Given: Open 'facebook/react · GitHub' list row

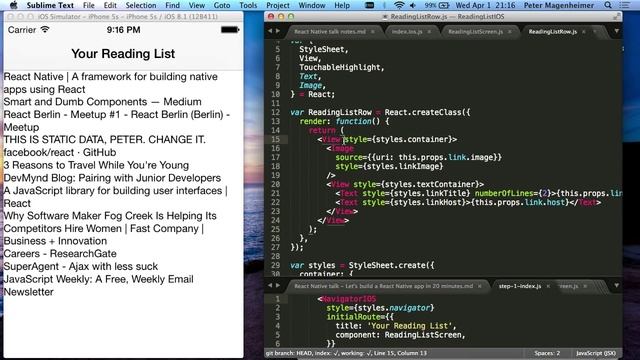Looking at the screenshot, I should pos(60,152).
